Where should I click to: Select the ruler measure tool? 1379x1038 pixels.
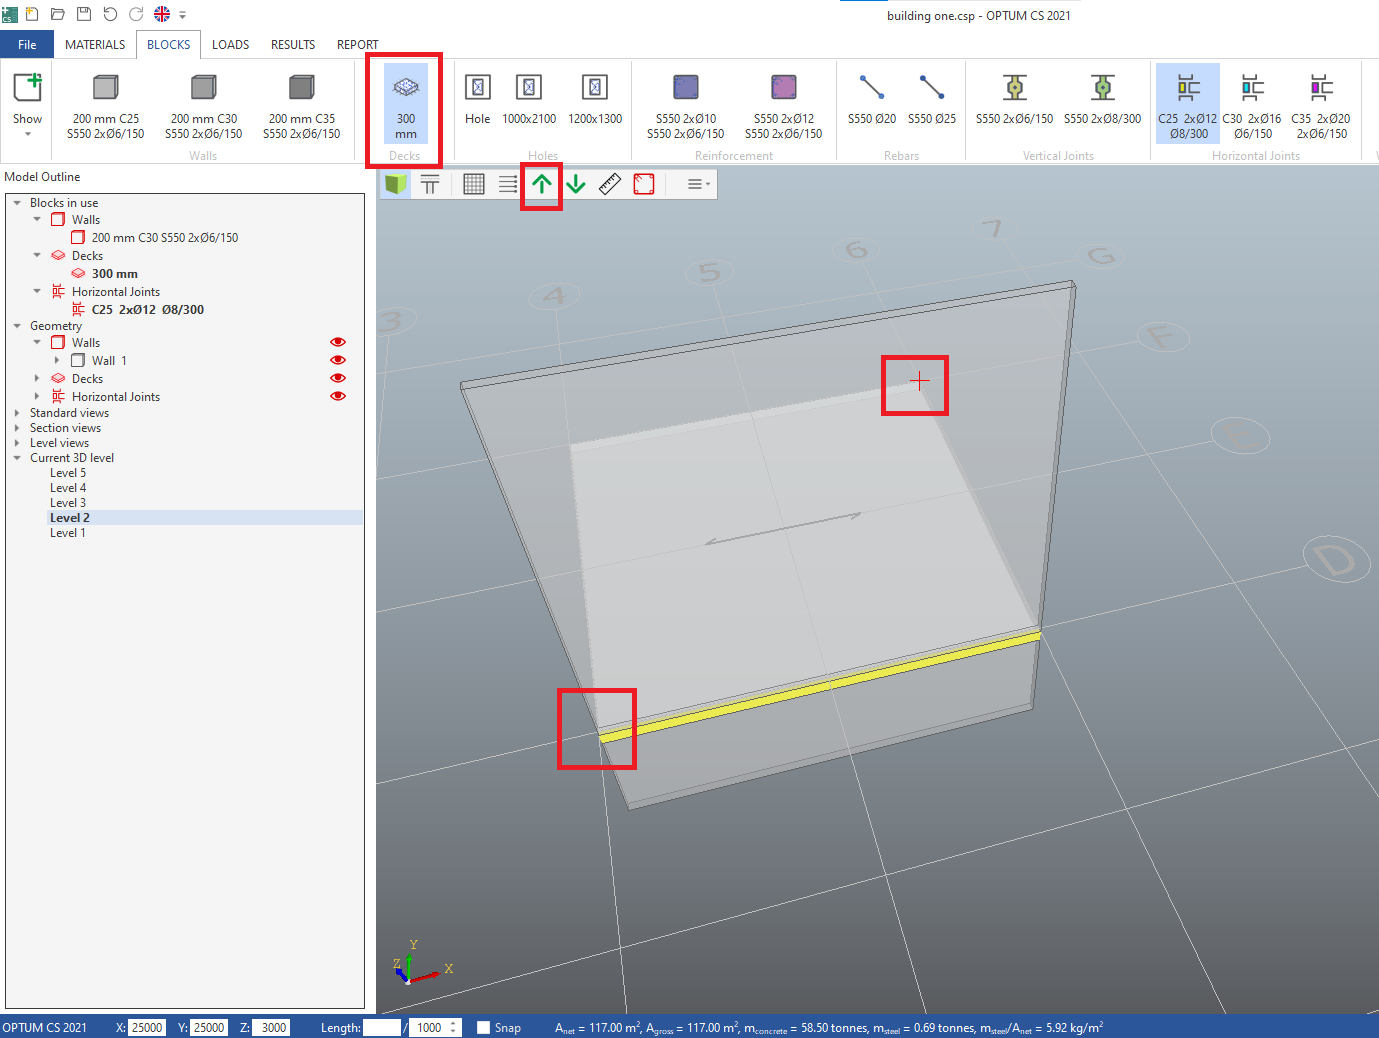(x=610, y=184)
